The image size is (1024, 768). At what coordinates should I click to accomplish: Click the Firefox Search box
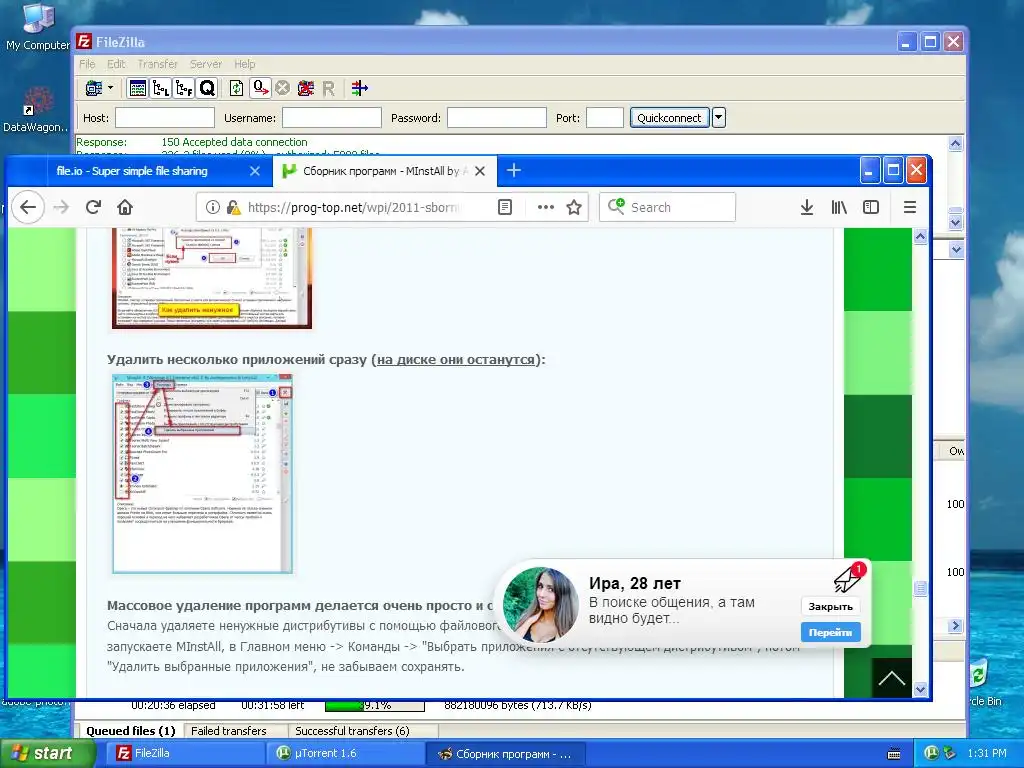(x=667, y=207)
